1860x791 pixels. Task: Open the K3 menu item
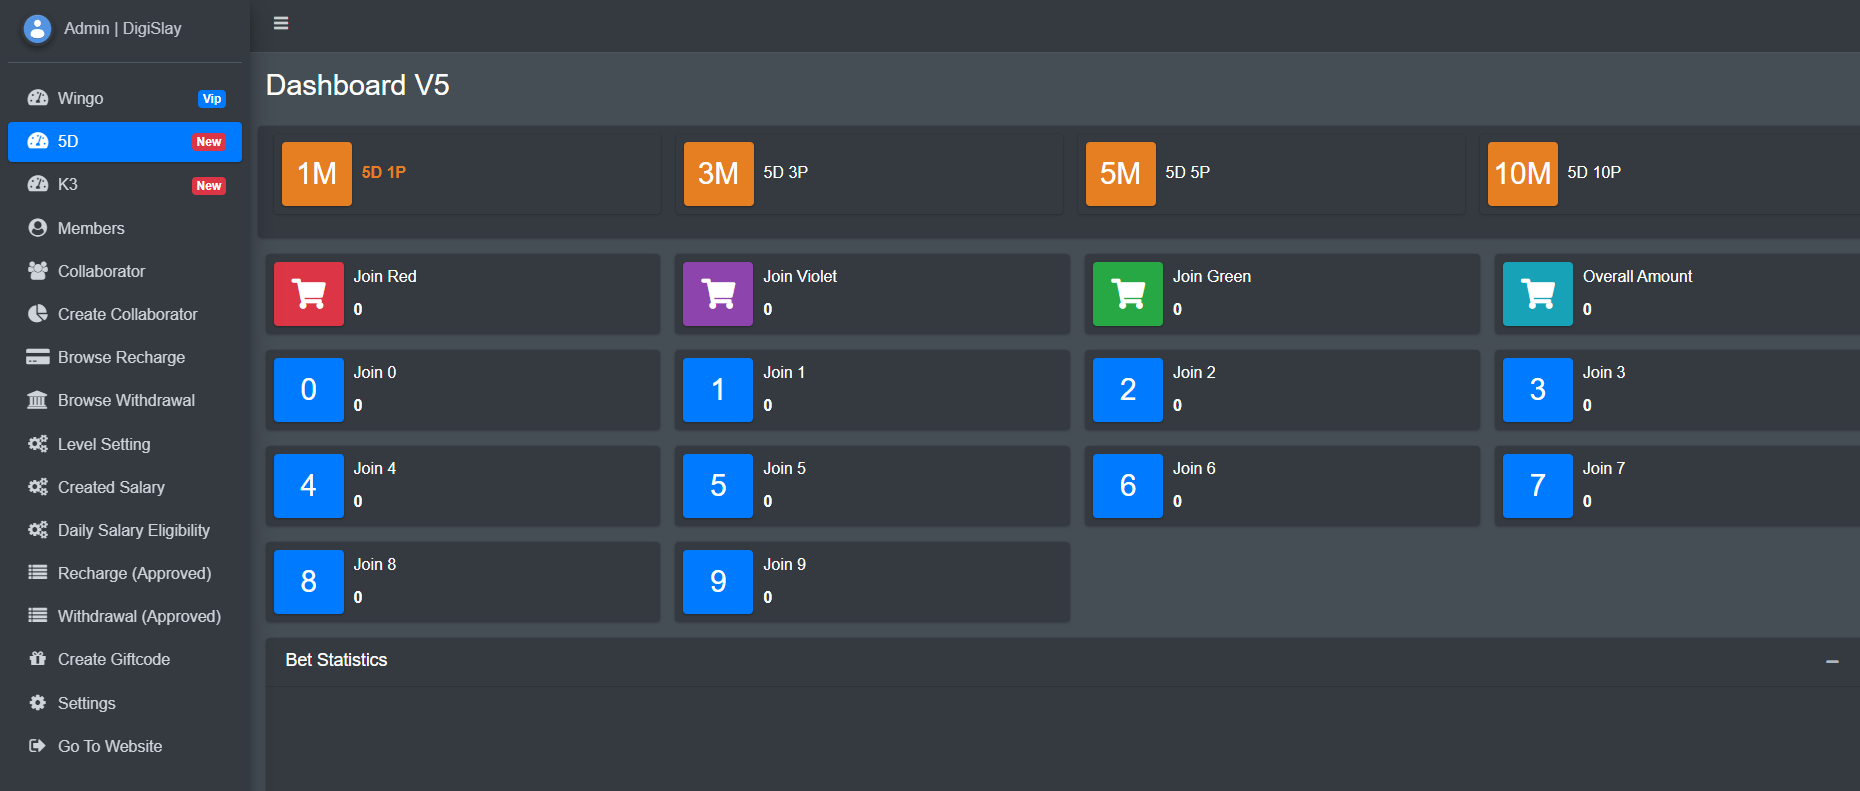[x=68, y=185]
